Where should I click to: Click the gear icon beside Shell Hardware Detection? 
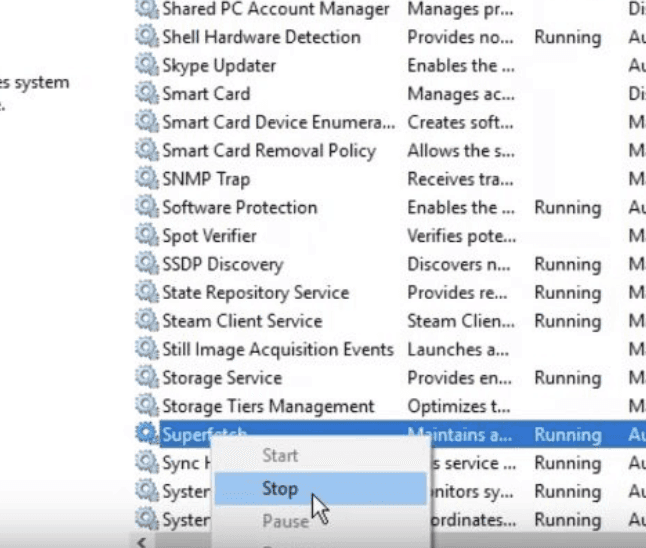[147, 37]
